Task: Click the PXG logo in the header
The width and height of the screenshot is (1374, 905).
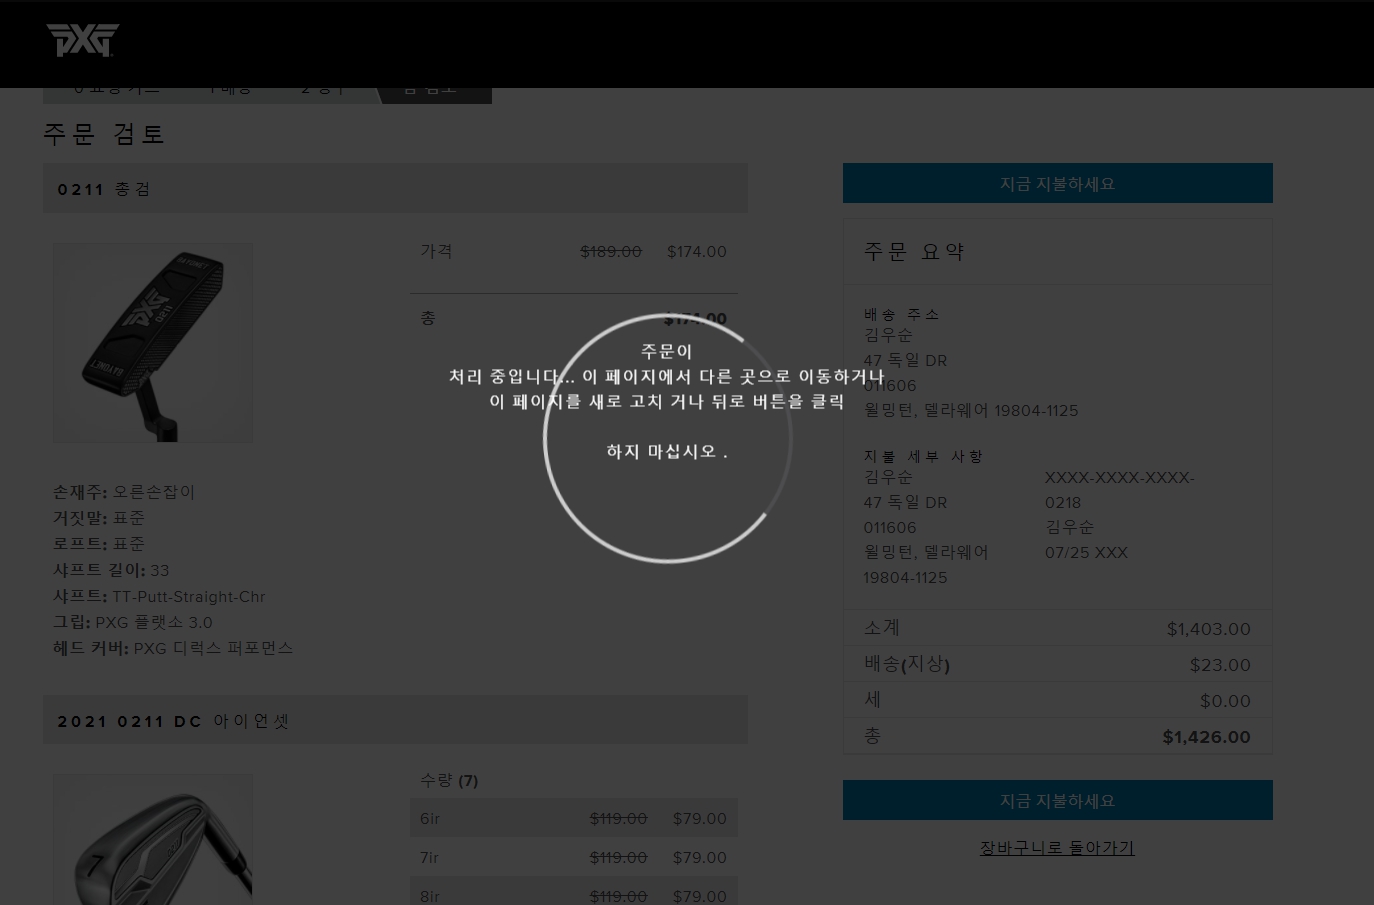Action: (x=82, y=40)
